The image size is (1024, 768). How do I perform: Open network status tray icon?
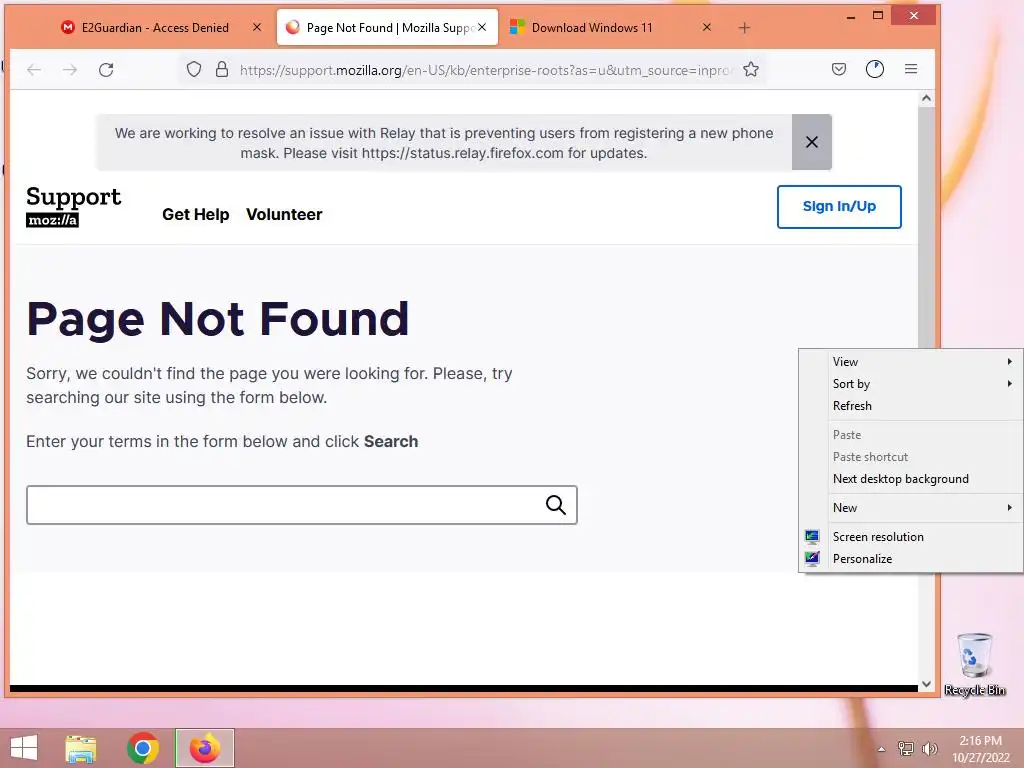pos(906,748)
